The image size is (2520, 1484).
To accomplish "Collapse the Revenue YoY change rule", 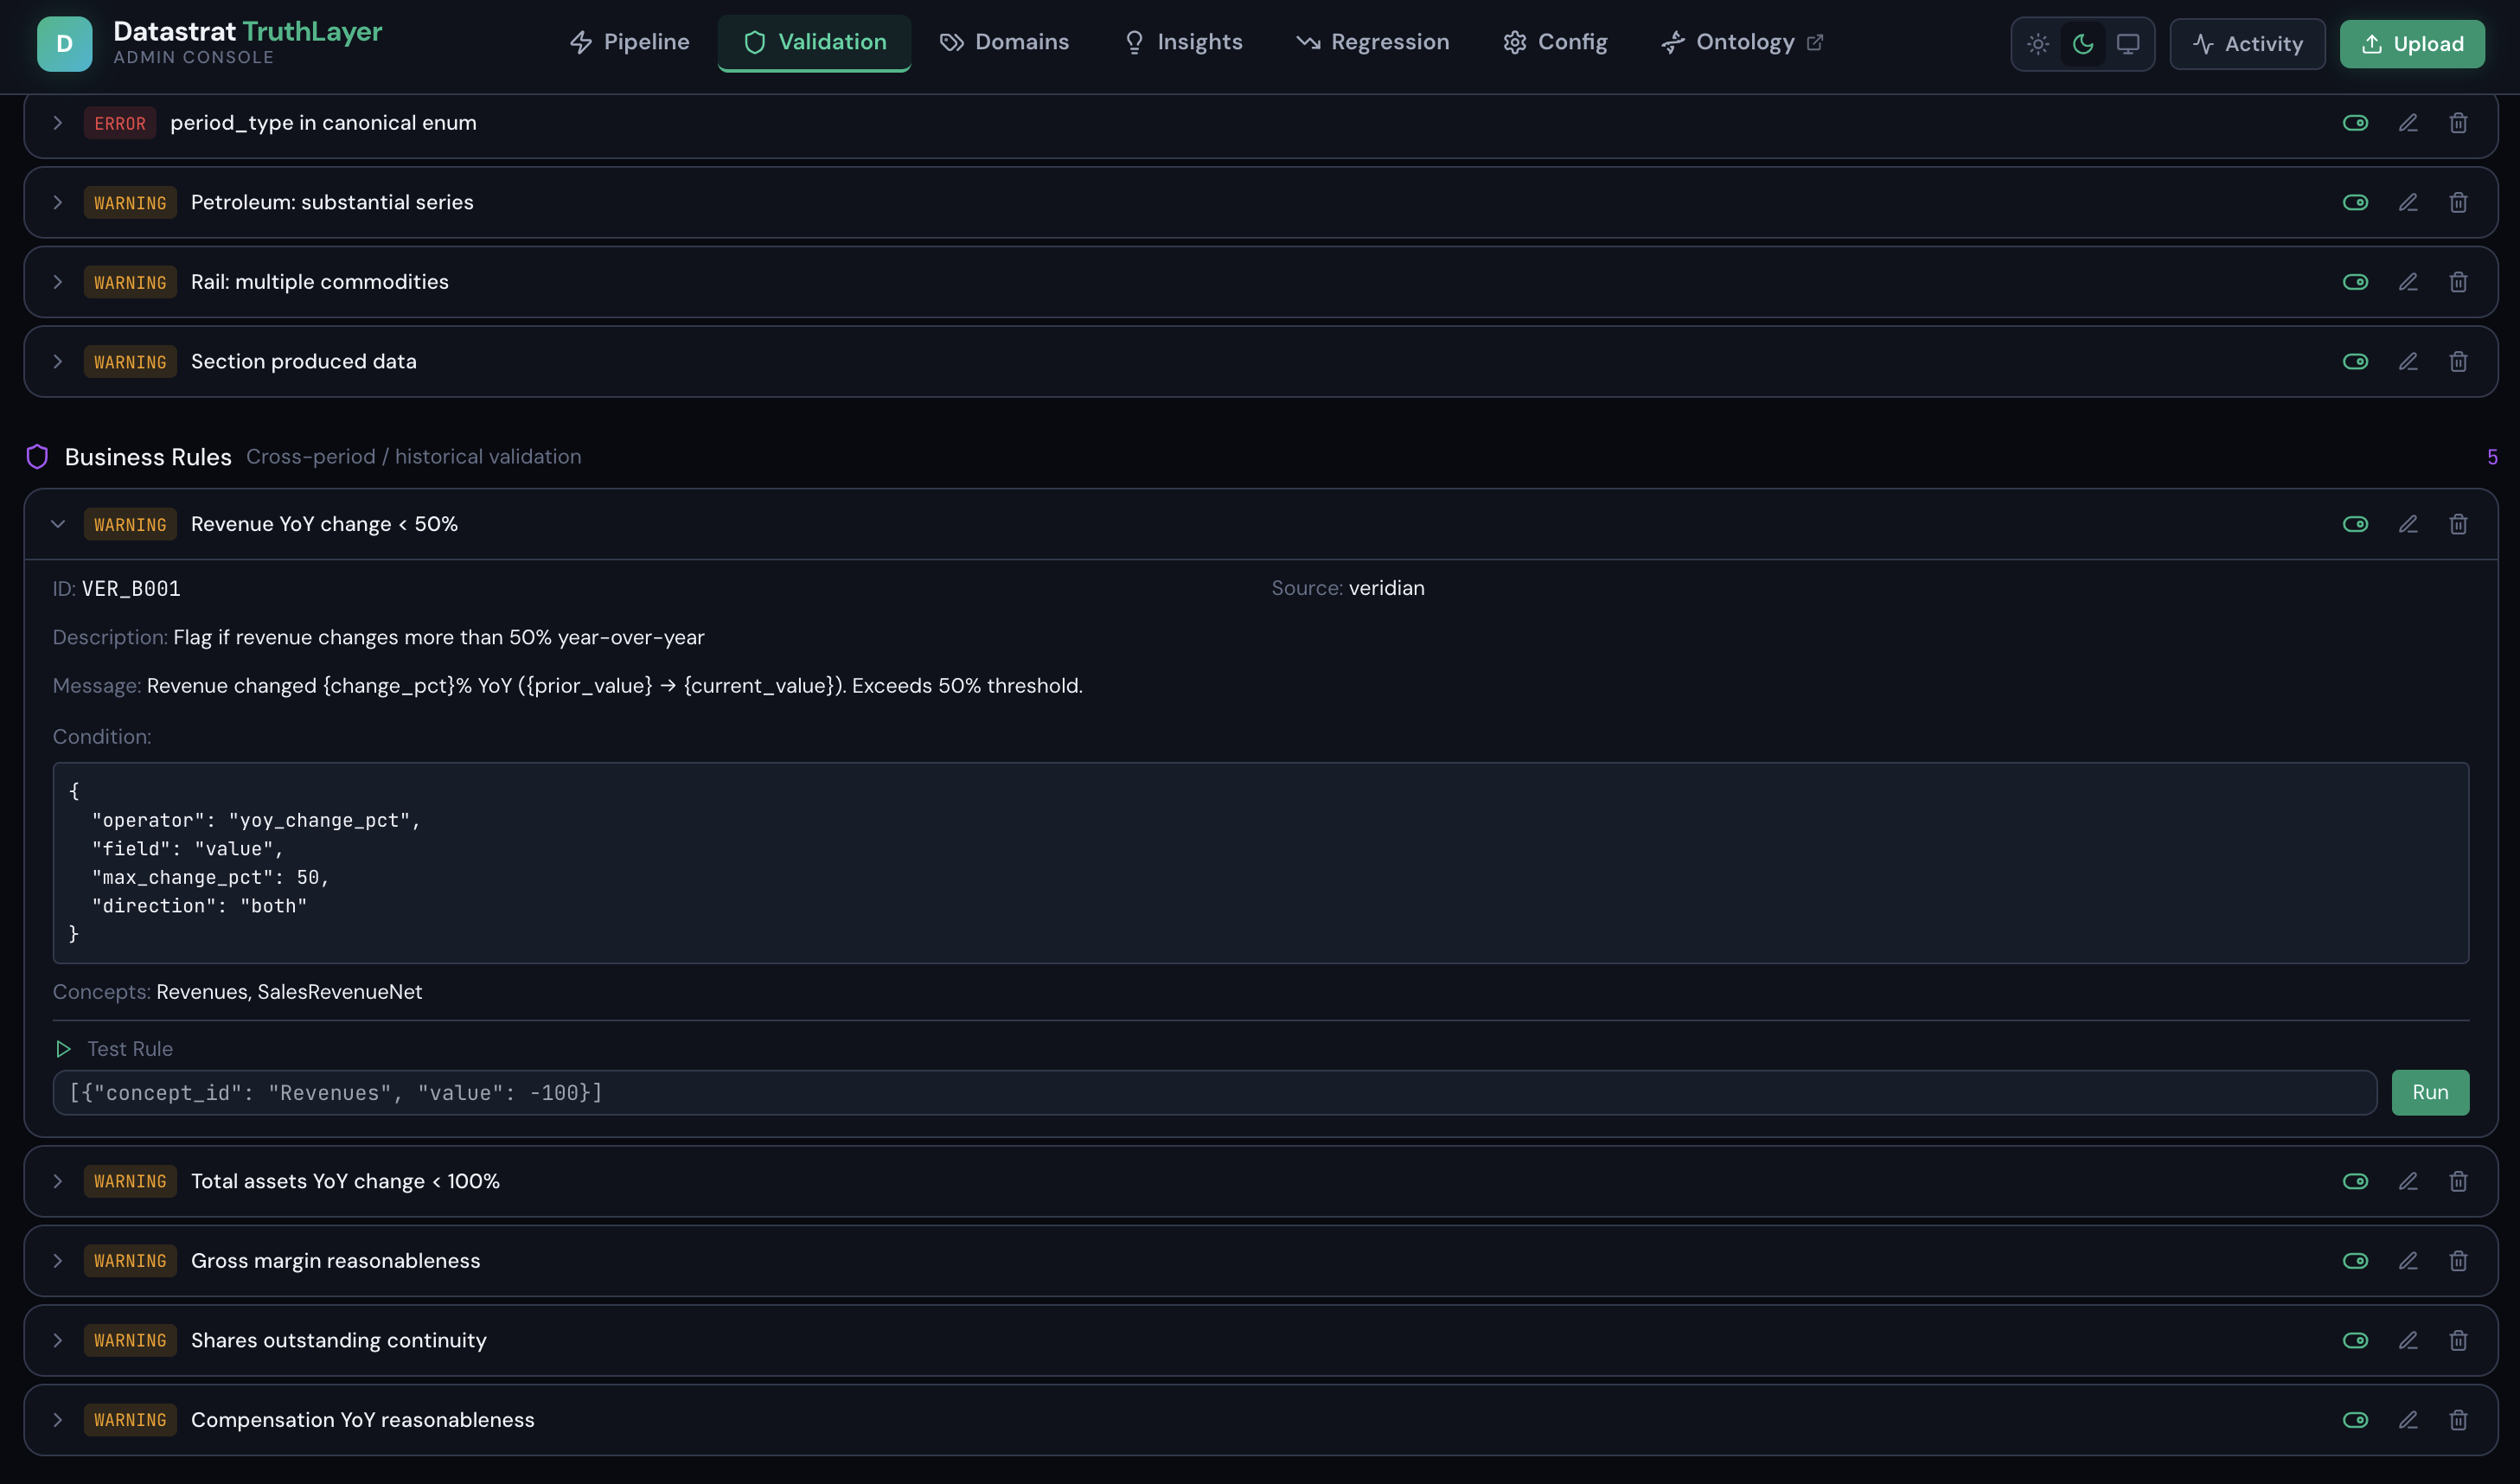I will click(x=58, y=524).
